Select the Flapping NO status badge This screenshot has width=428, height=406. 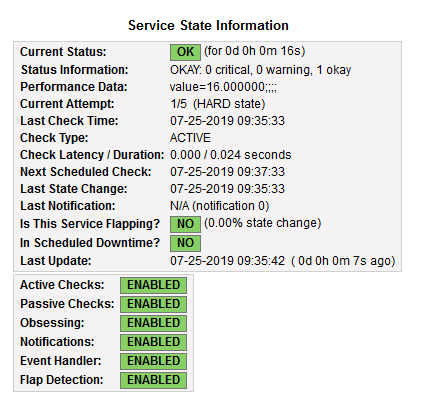point(185,224)
